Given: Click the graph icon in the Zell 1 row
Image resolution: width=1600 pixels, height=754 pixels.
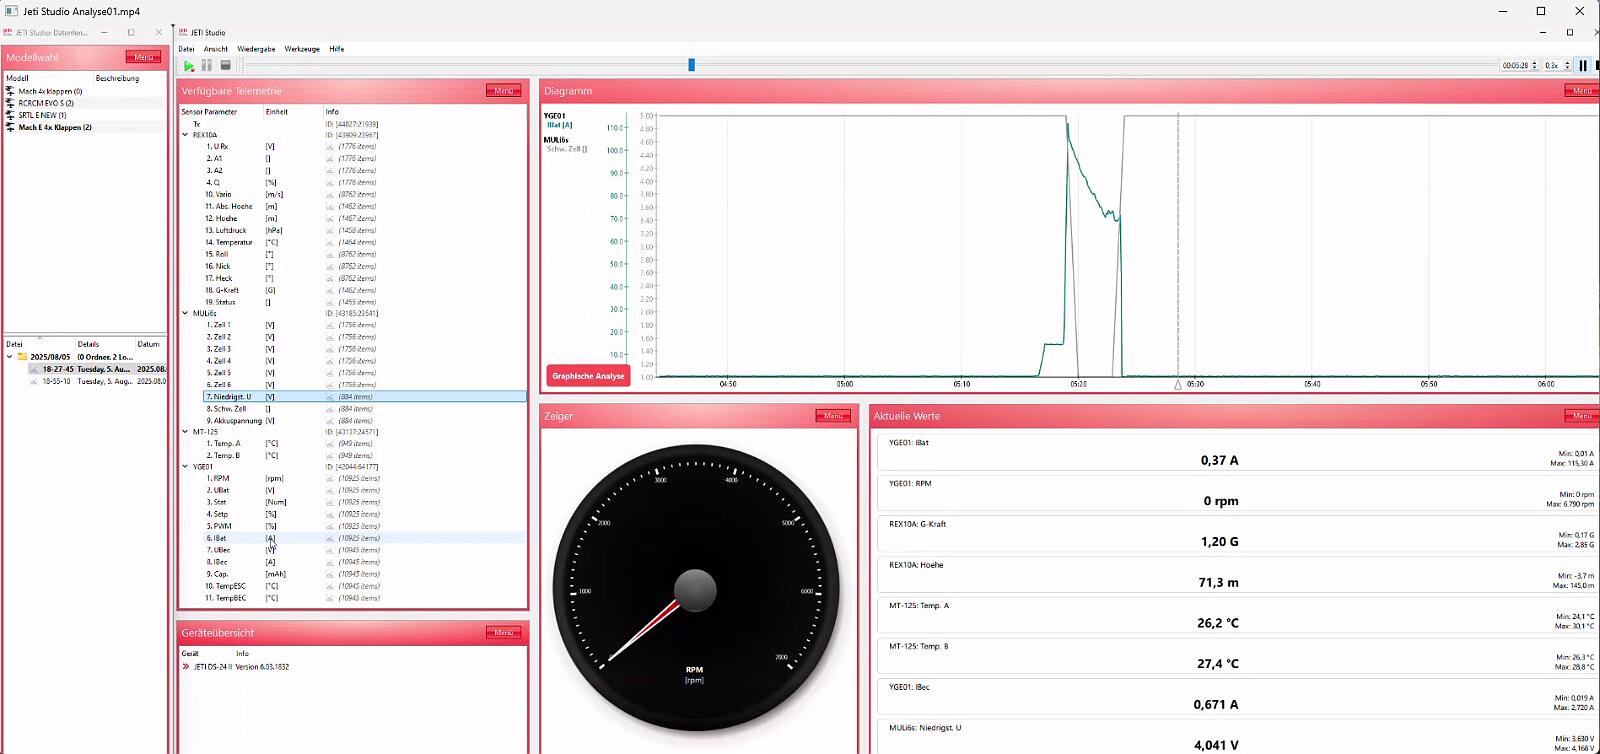Looking at the screenshot, I should pyautogui.click(x=330, y=326).
